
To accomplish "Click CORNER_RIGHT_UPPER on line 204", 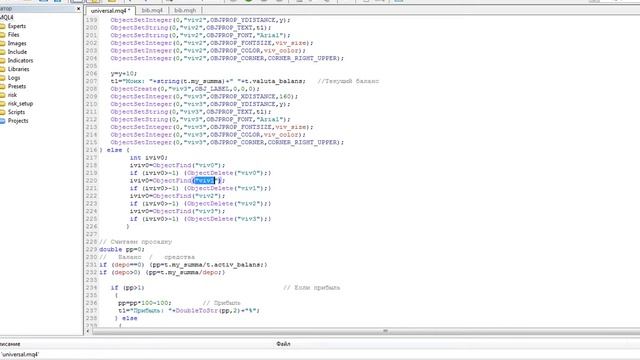I will coord(303,58).
